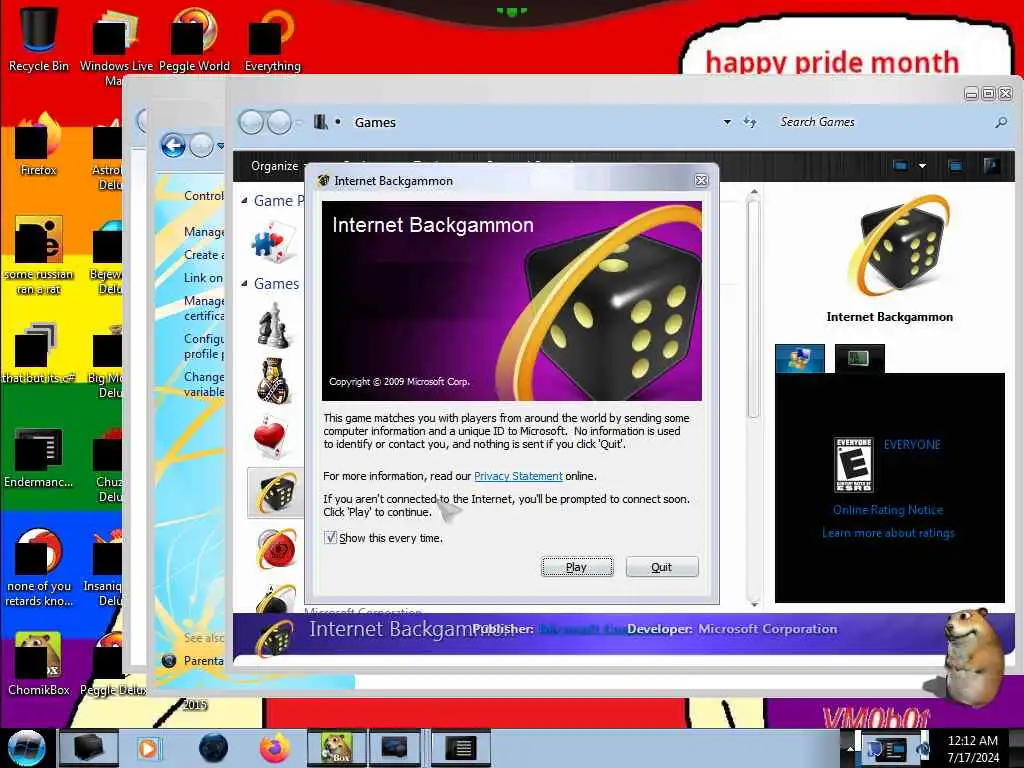This screenshot has height=768, width=1024.
Task: Open Parental Controls link in Control Panel window
Action: [x=203, y=660]
